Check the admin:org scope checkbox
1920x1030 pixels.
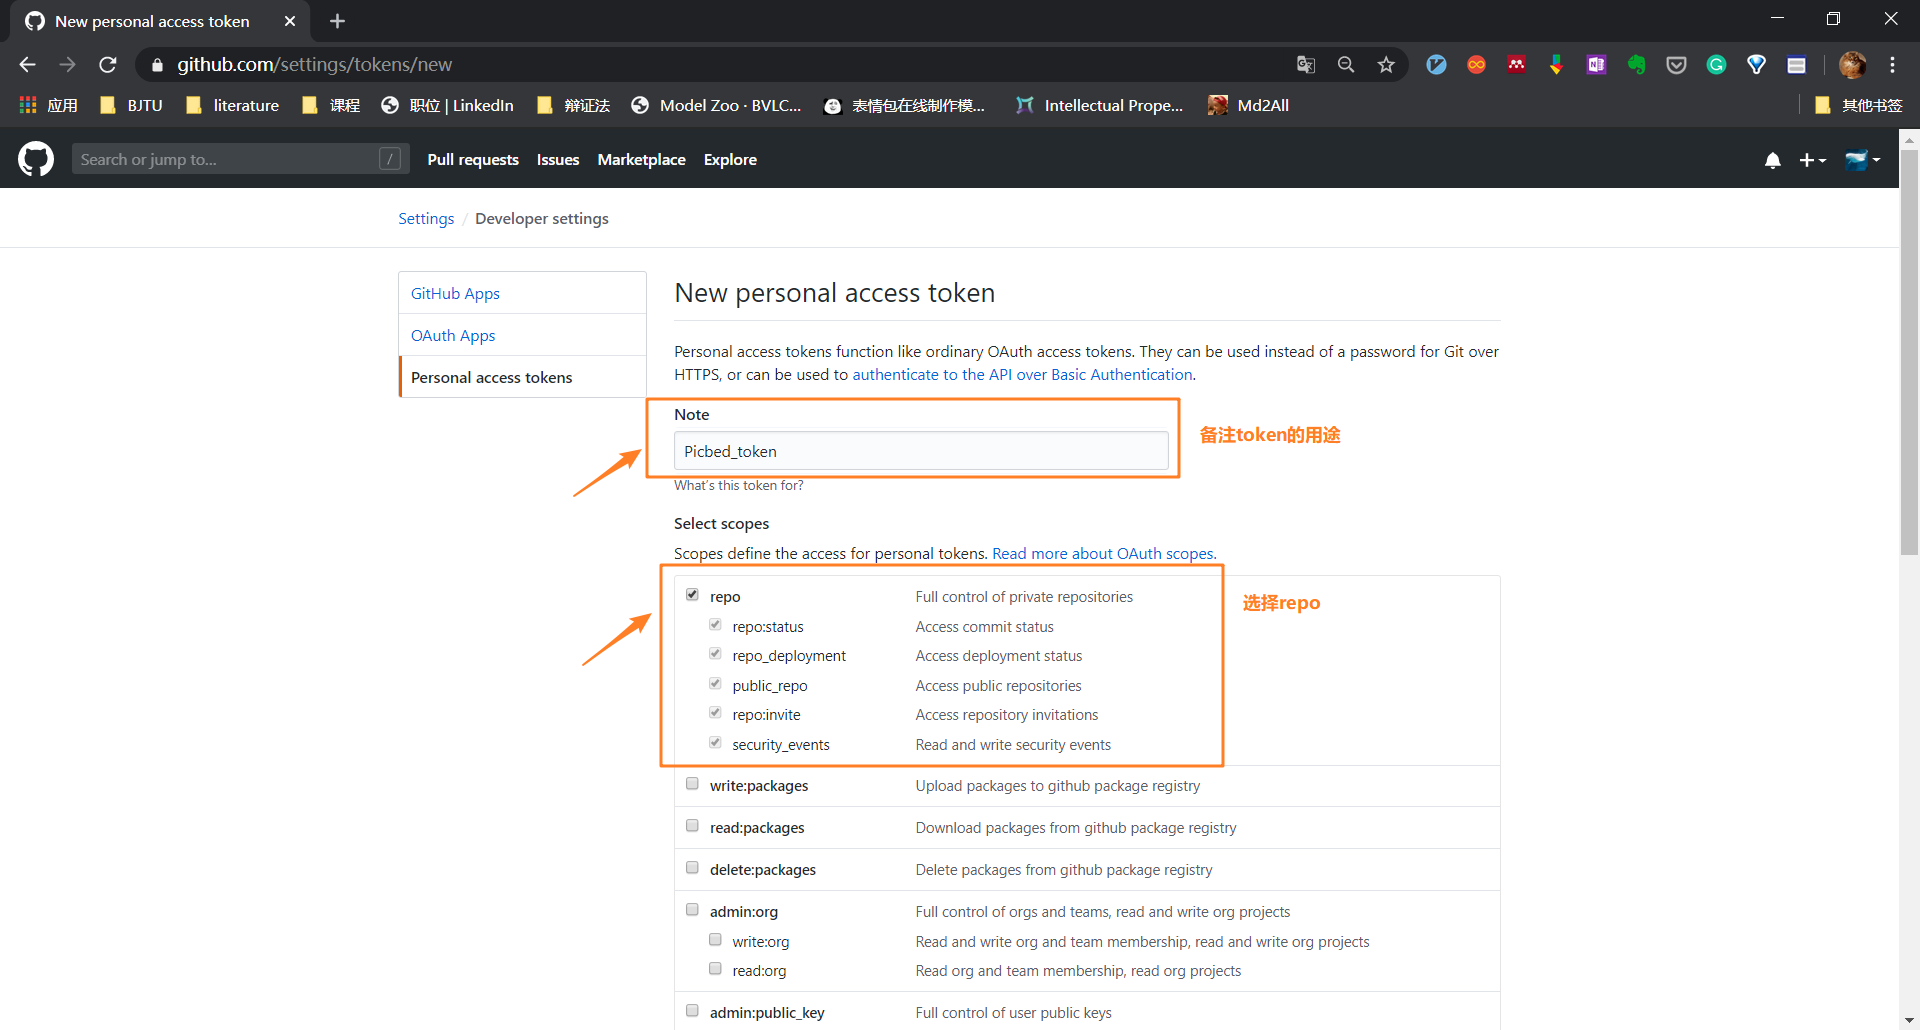pyautogui.click(x=692, y=910)
